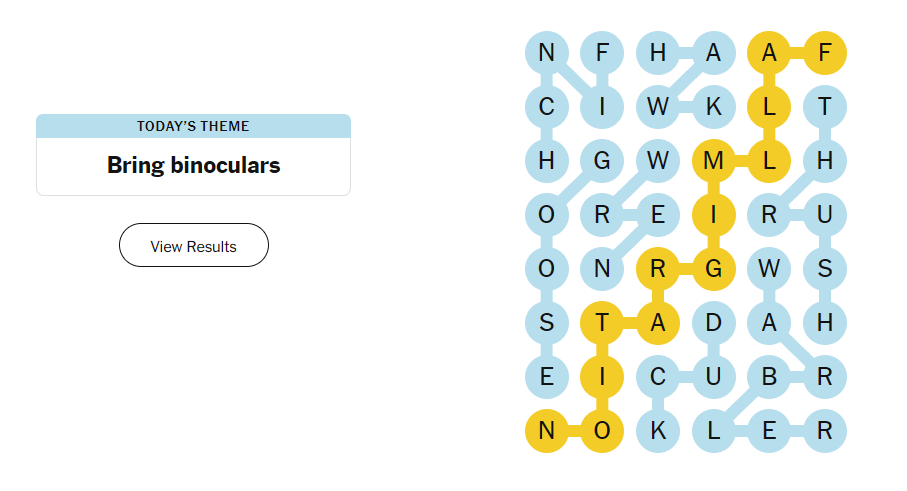The width and height of the screenshot is (907, 491).
Task: Click the "Bring binoculars" theme card
Action: point(193,166)
